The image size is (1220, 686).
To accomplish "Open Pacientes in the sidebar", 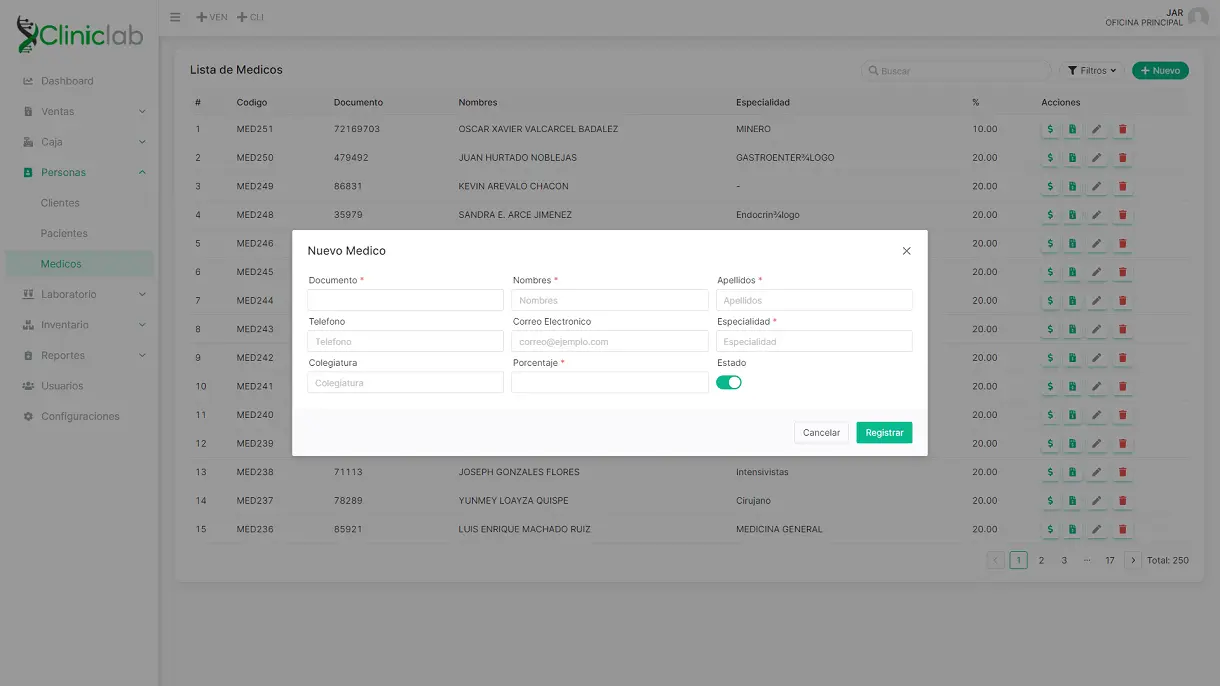I will coord(64,233).
